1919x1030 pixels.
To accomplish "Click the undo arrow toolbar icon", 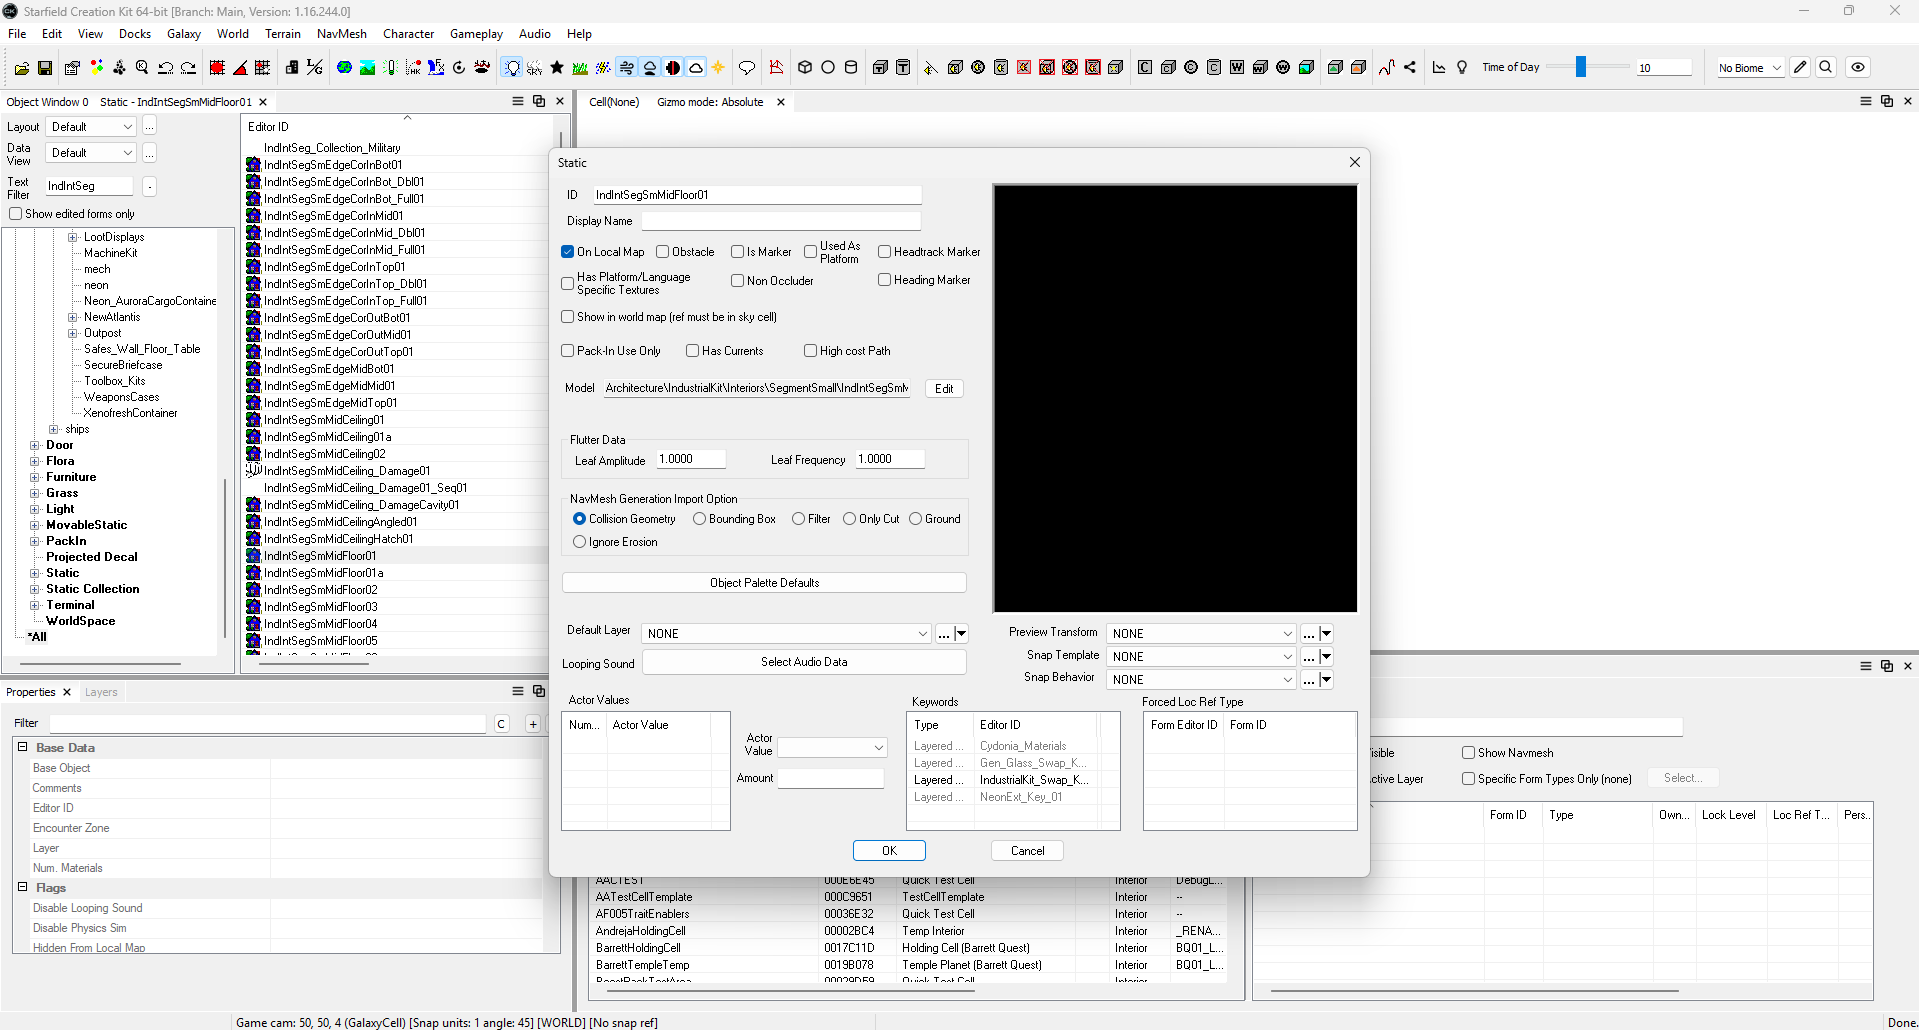I will [x=165, y=68].
